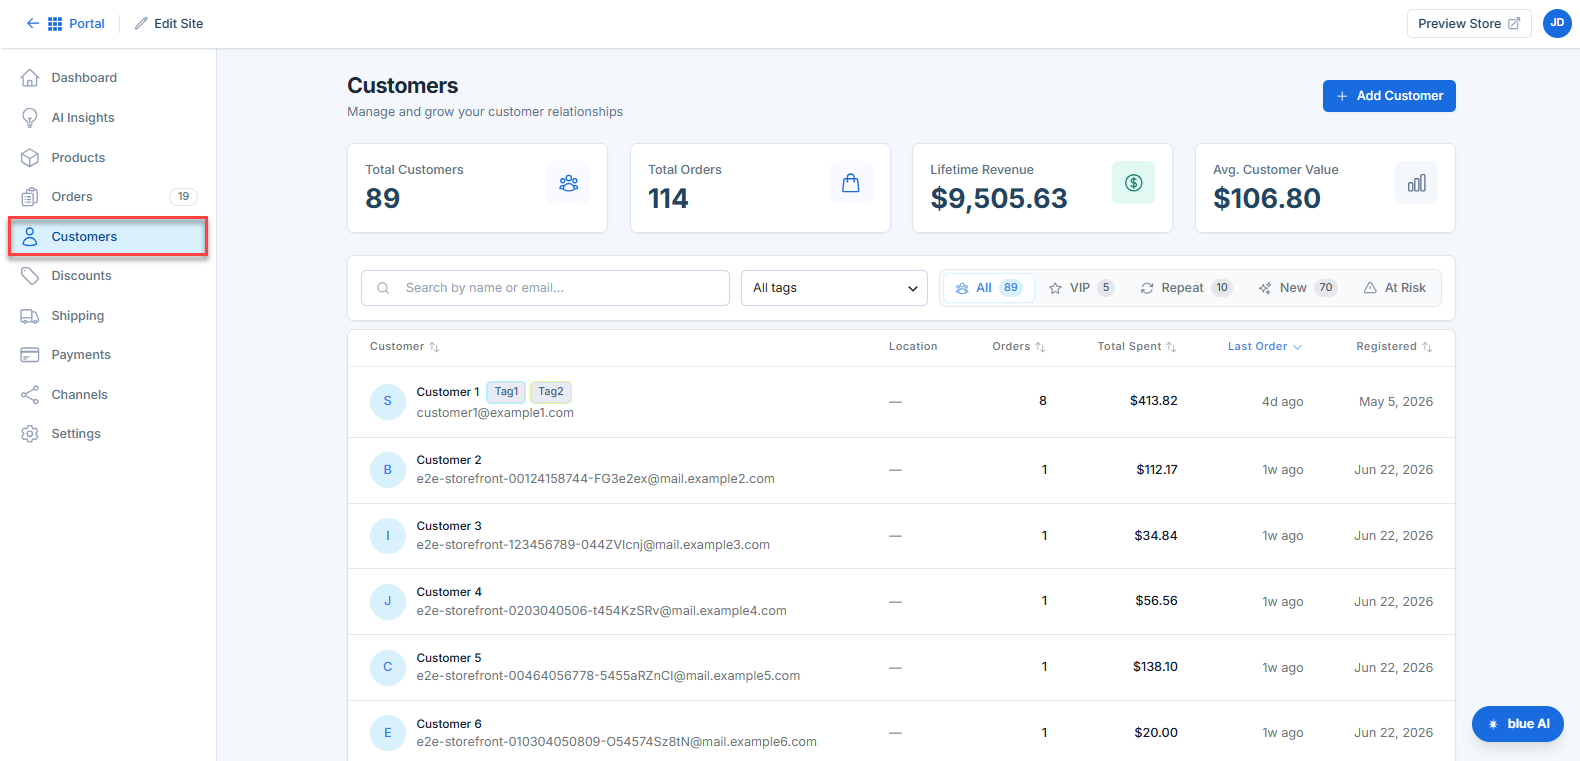Sort by Orders column
Screen dimensions: 1580x761
[1018, 347]
